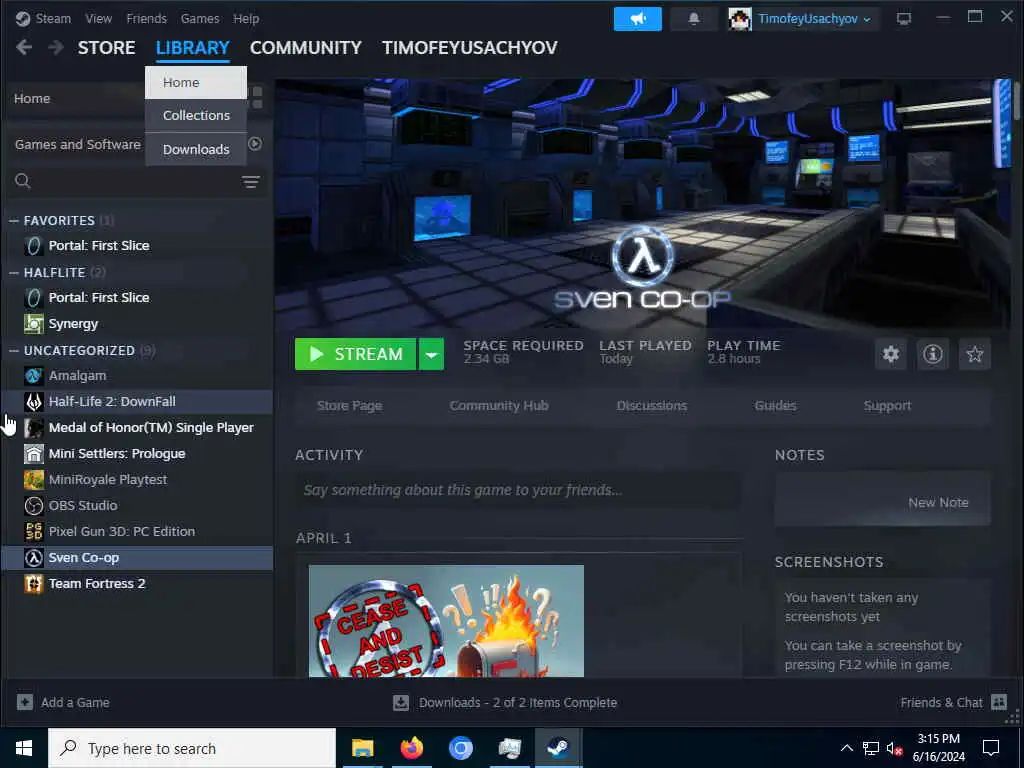Viewport: 1024px width, 768px height.
Task: Select Portal: First Slice under FAVORITES
Action: coord(137,246)
